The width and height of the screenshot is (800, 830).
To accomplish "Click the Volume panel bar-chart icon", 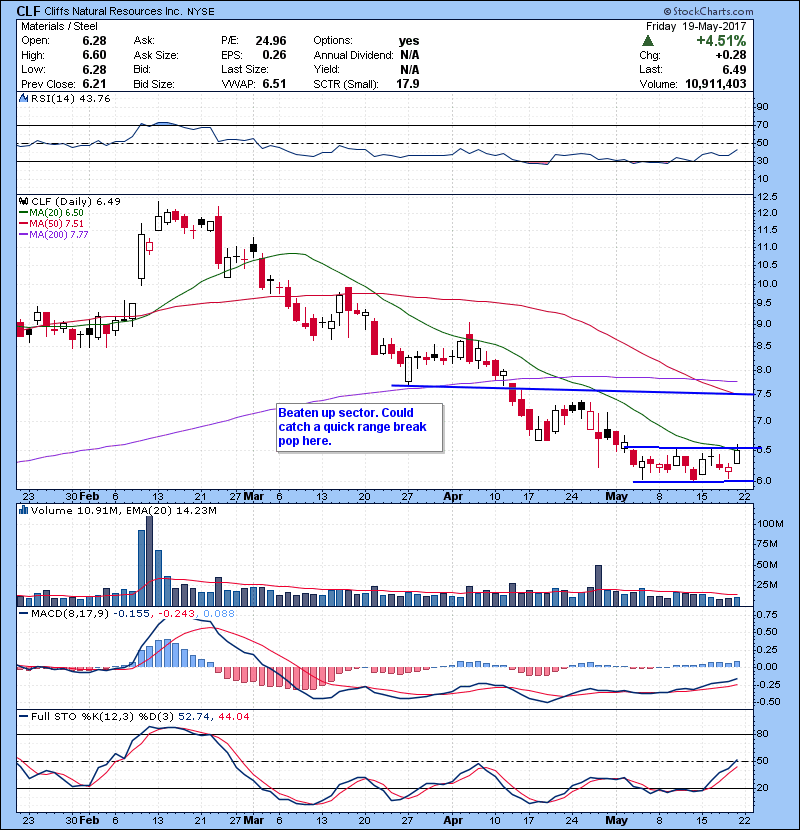I will (x=23, y=510).
